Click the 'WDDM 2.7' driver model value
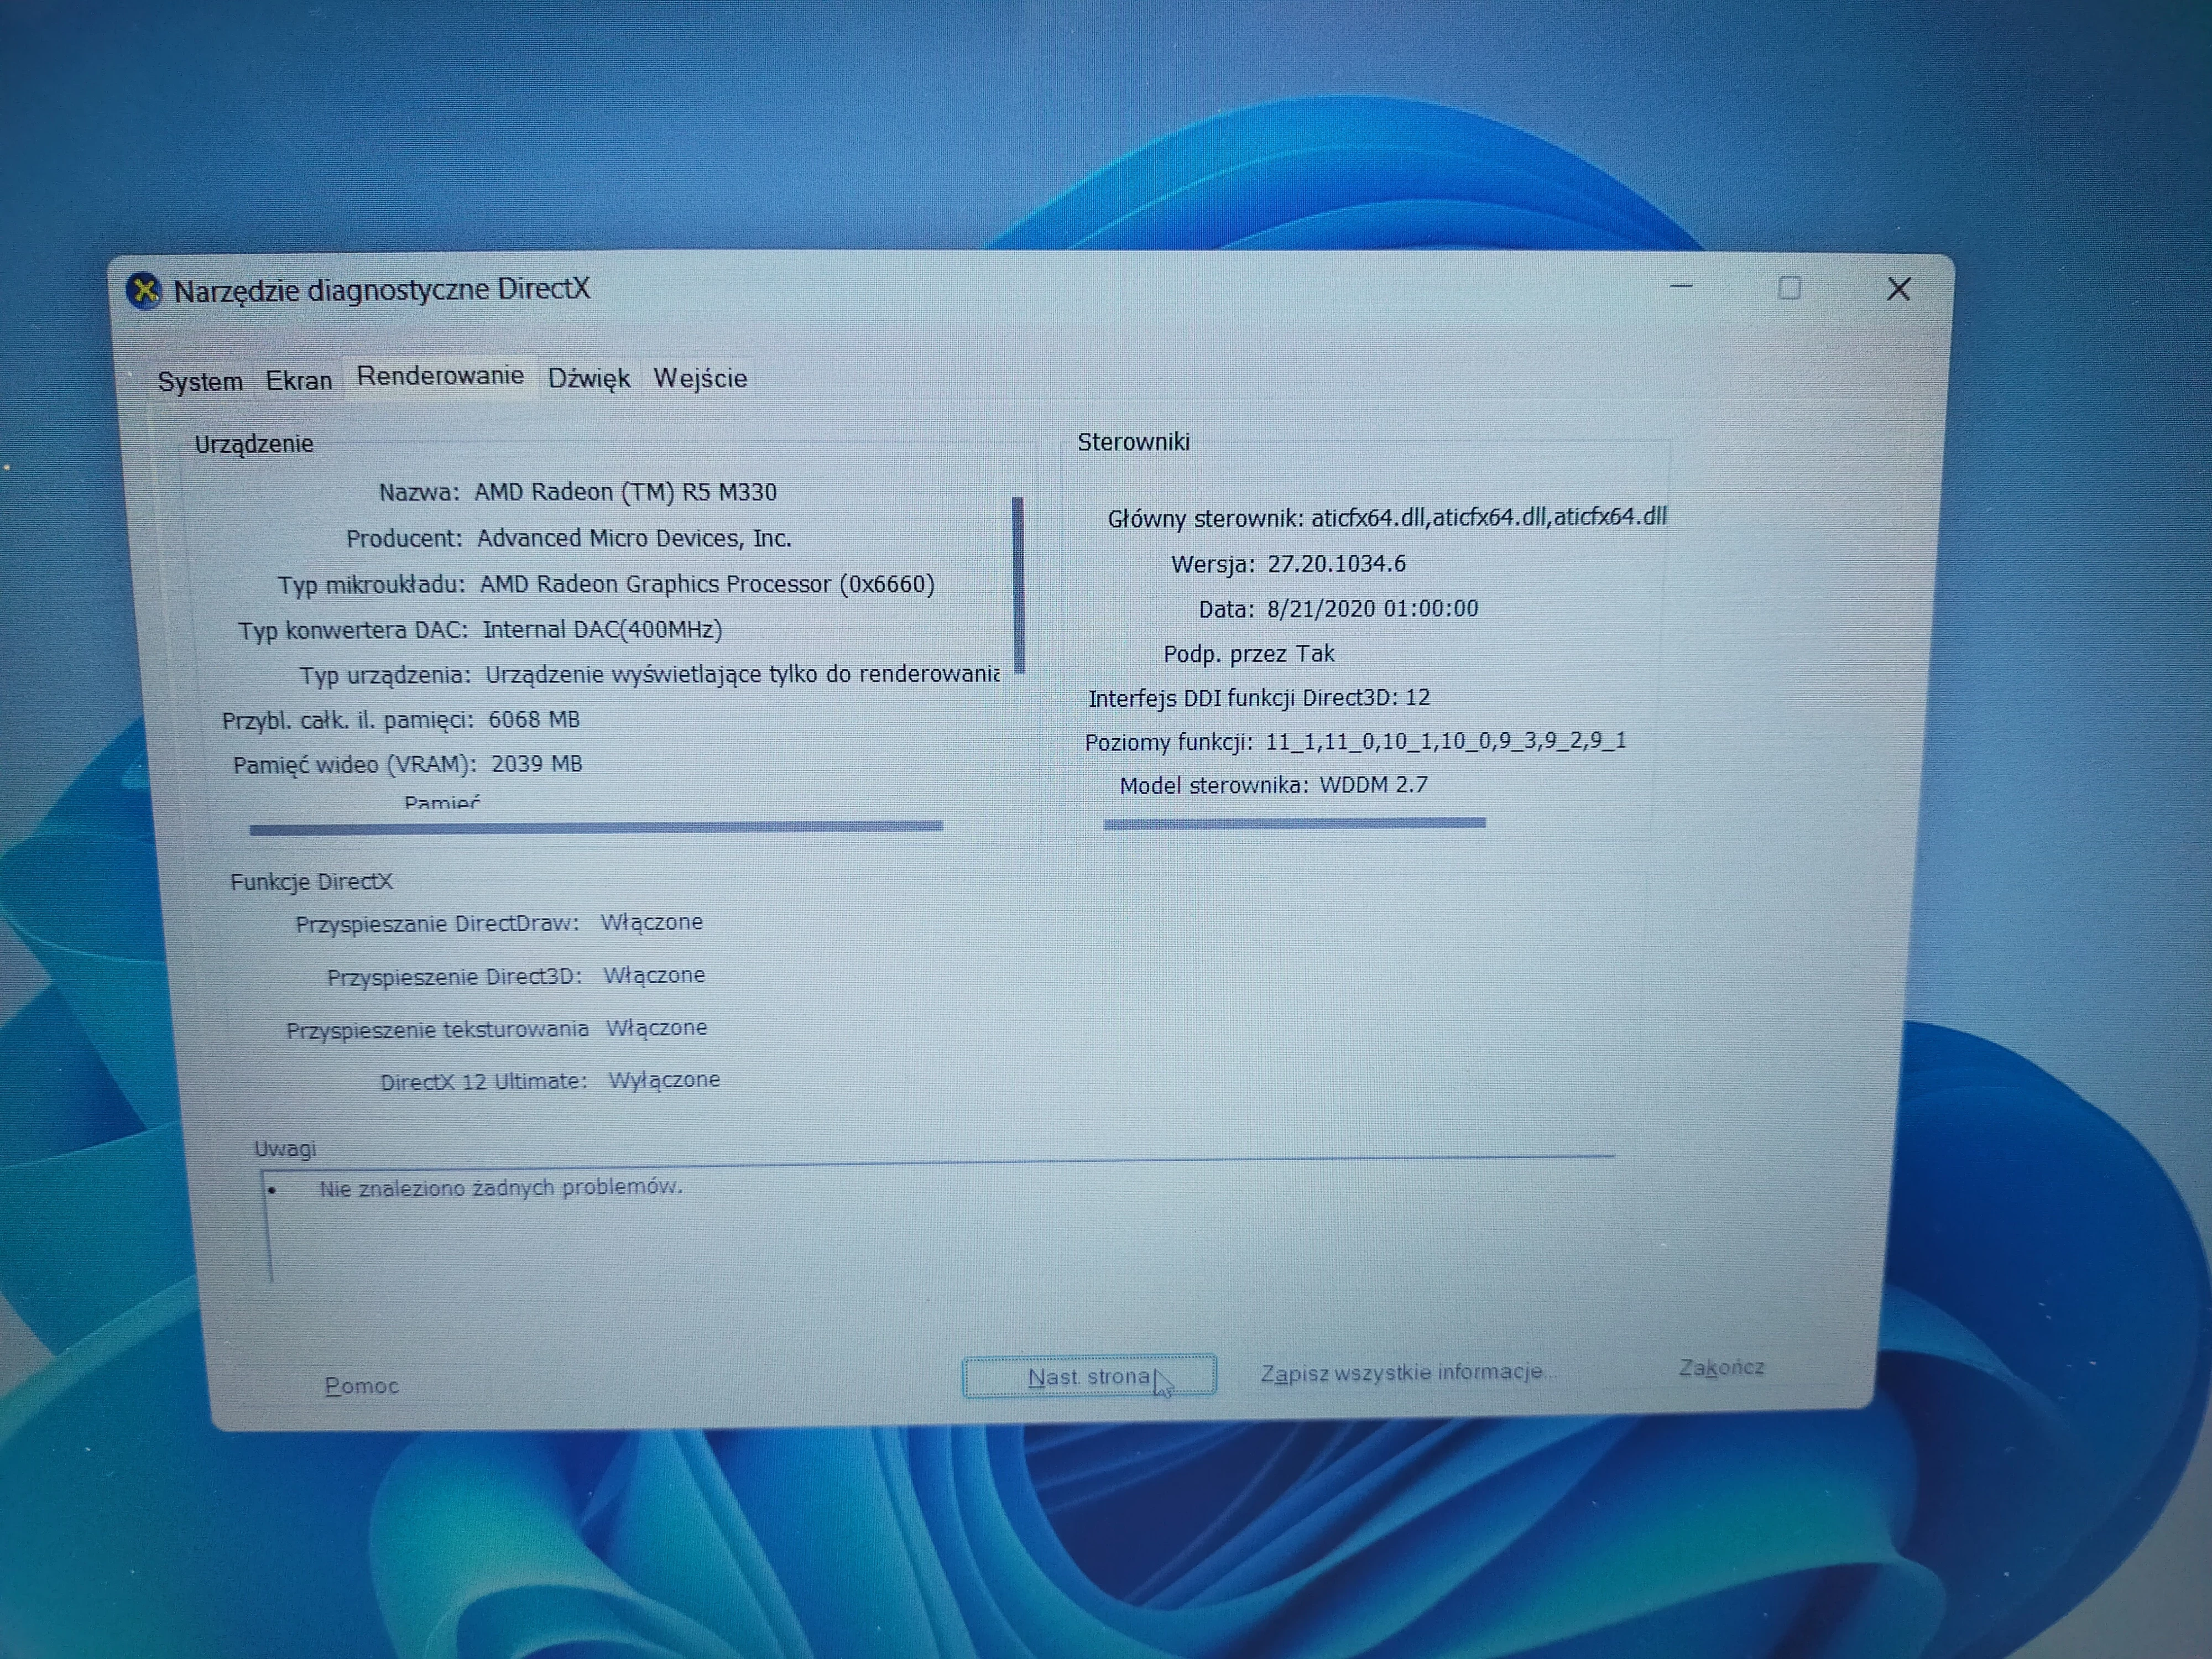Image resolution: width=2212 pixels, height=1659 pixels. (1373, 785)
